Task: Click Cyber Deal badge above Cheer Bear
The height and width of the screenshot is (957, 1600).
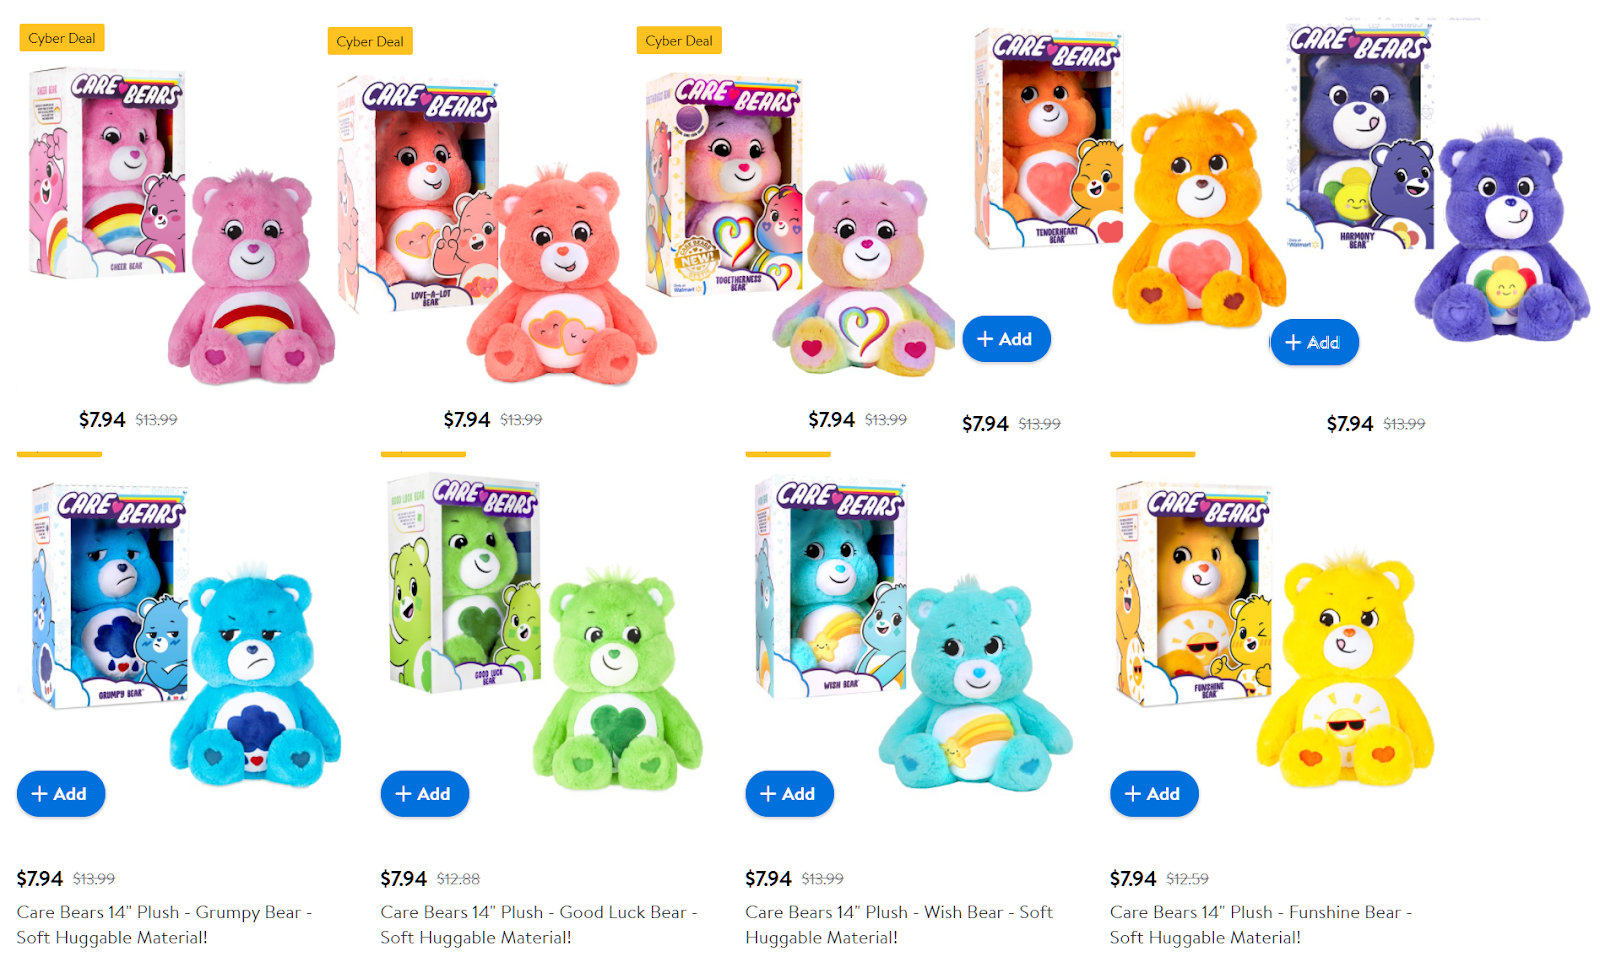Action: 62,38
